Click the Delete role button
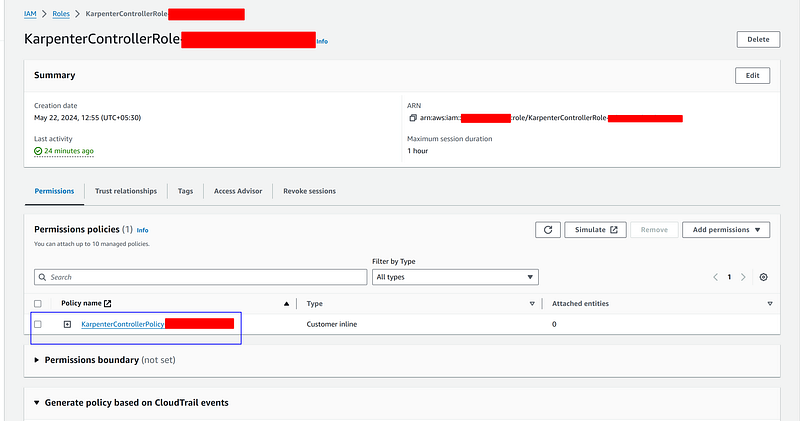Screen dimensions: 800x421 758,39
